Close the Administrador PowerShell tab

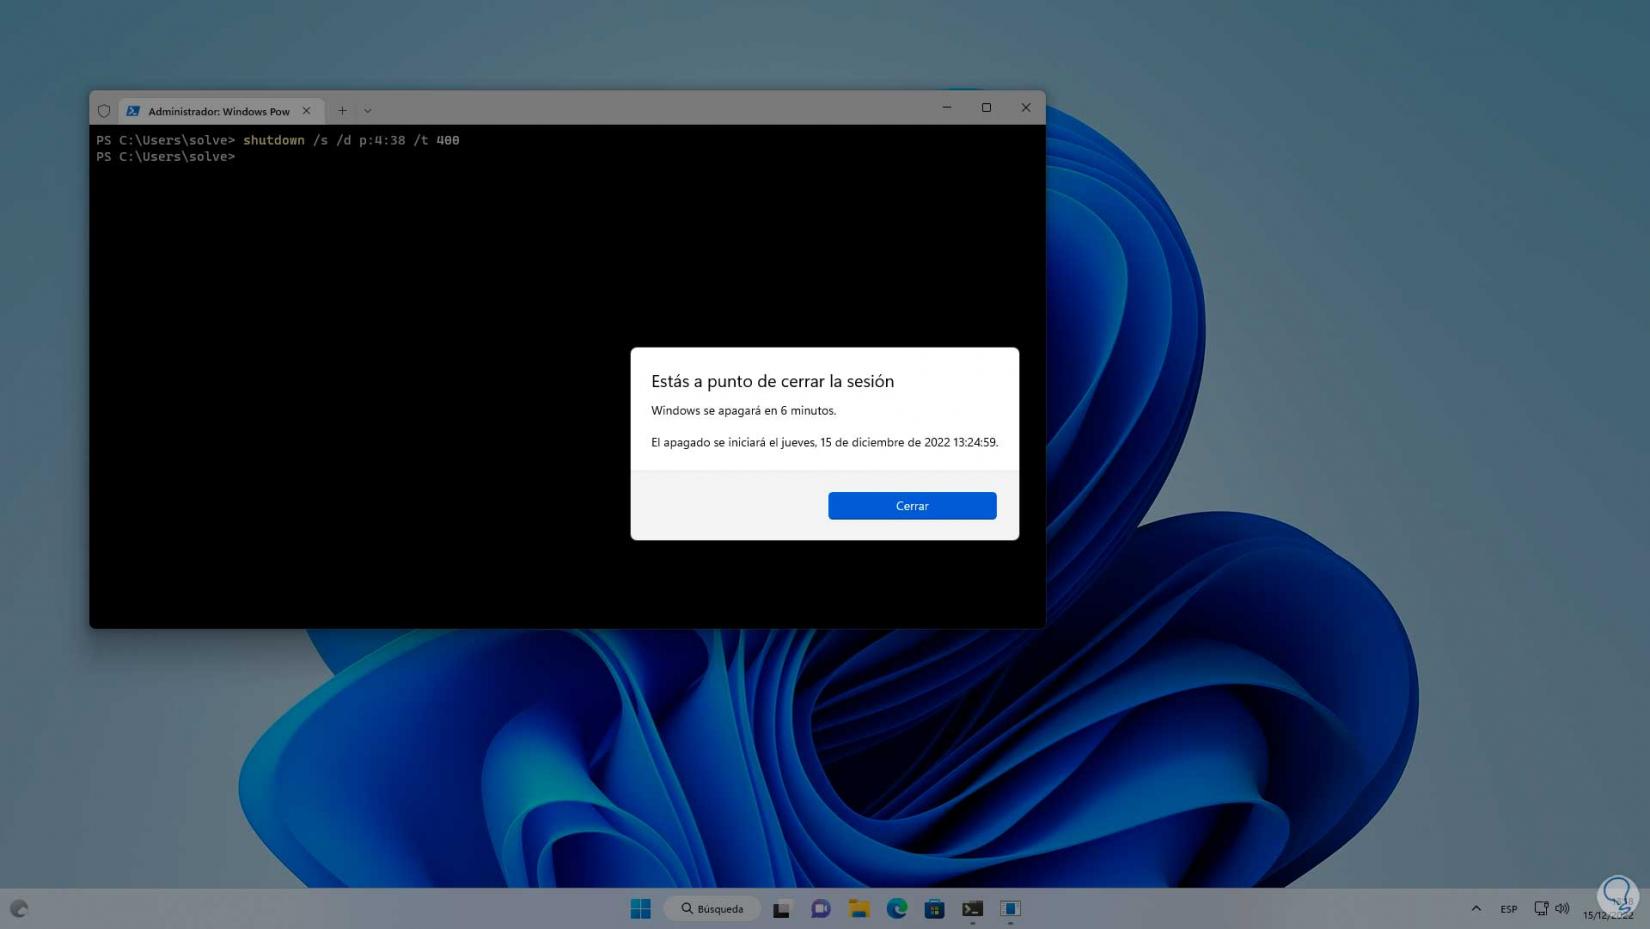pos(306,111)
